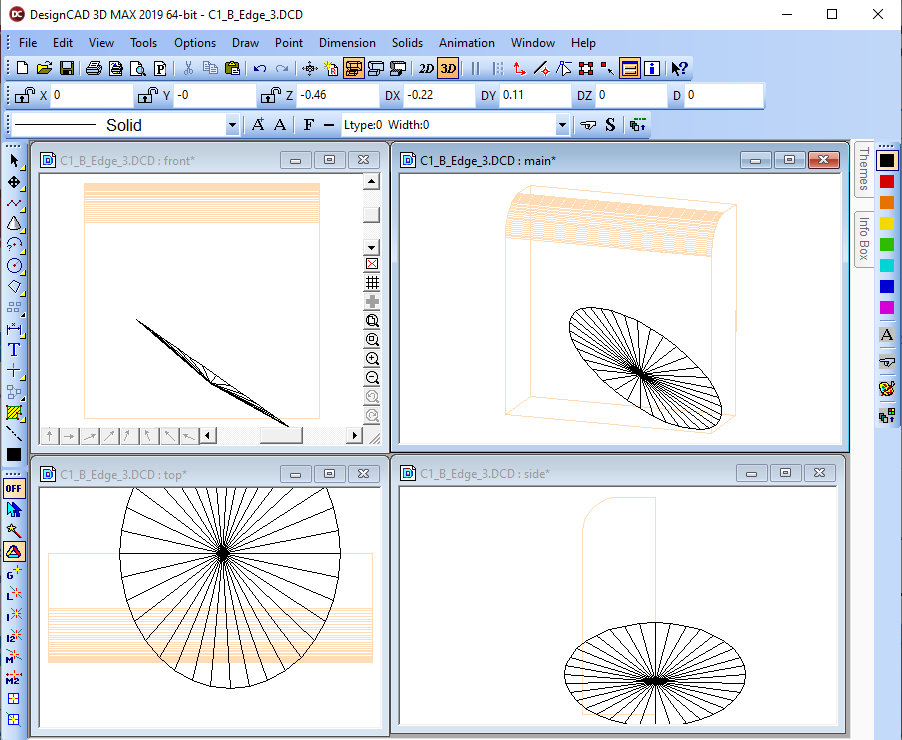Select the Dimension tool in left toolbar
This screenshot has height=740, width=902.
[x=14, y=329]
